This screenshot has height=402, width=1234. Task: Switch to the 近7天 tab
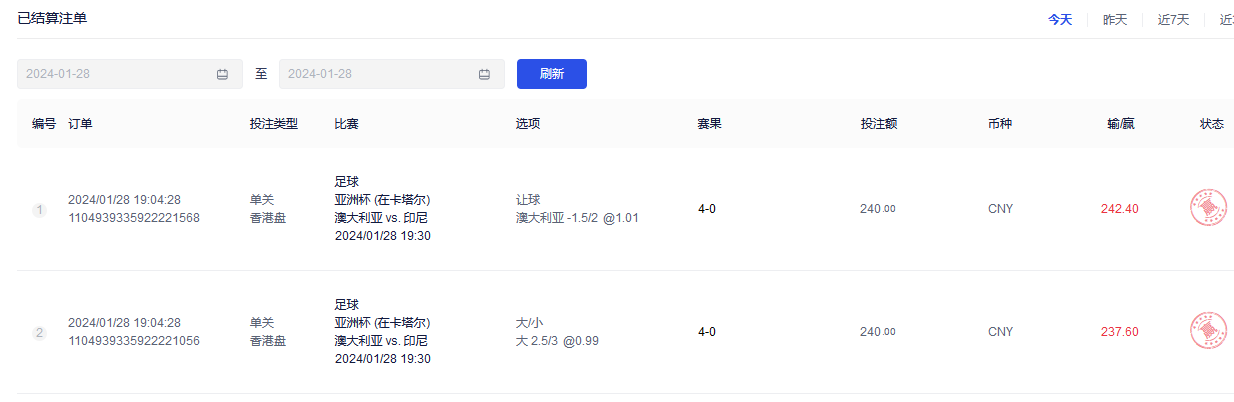(1174, 20)
